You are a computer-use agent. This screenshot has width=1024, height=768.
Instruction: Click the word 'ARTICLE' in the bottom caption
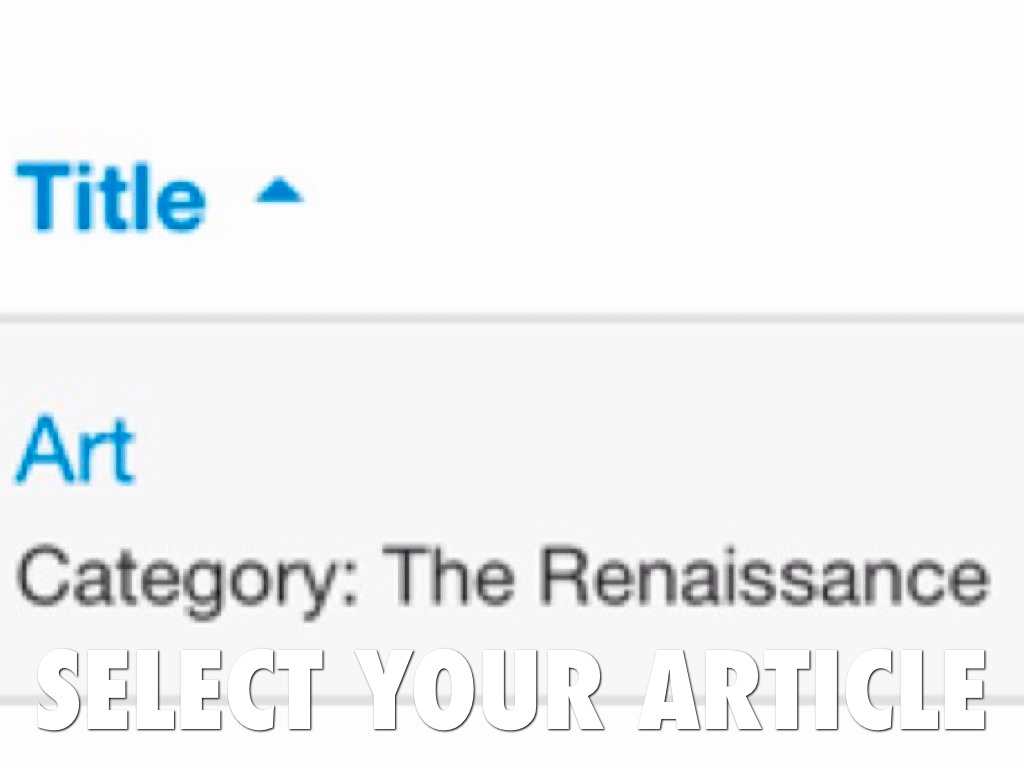[812, 690]
